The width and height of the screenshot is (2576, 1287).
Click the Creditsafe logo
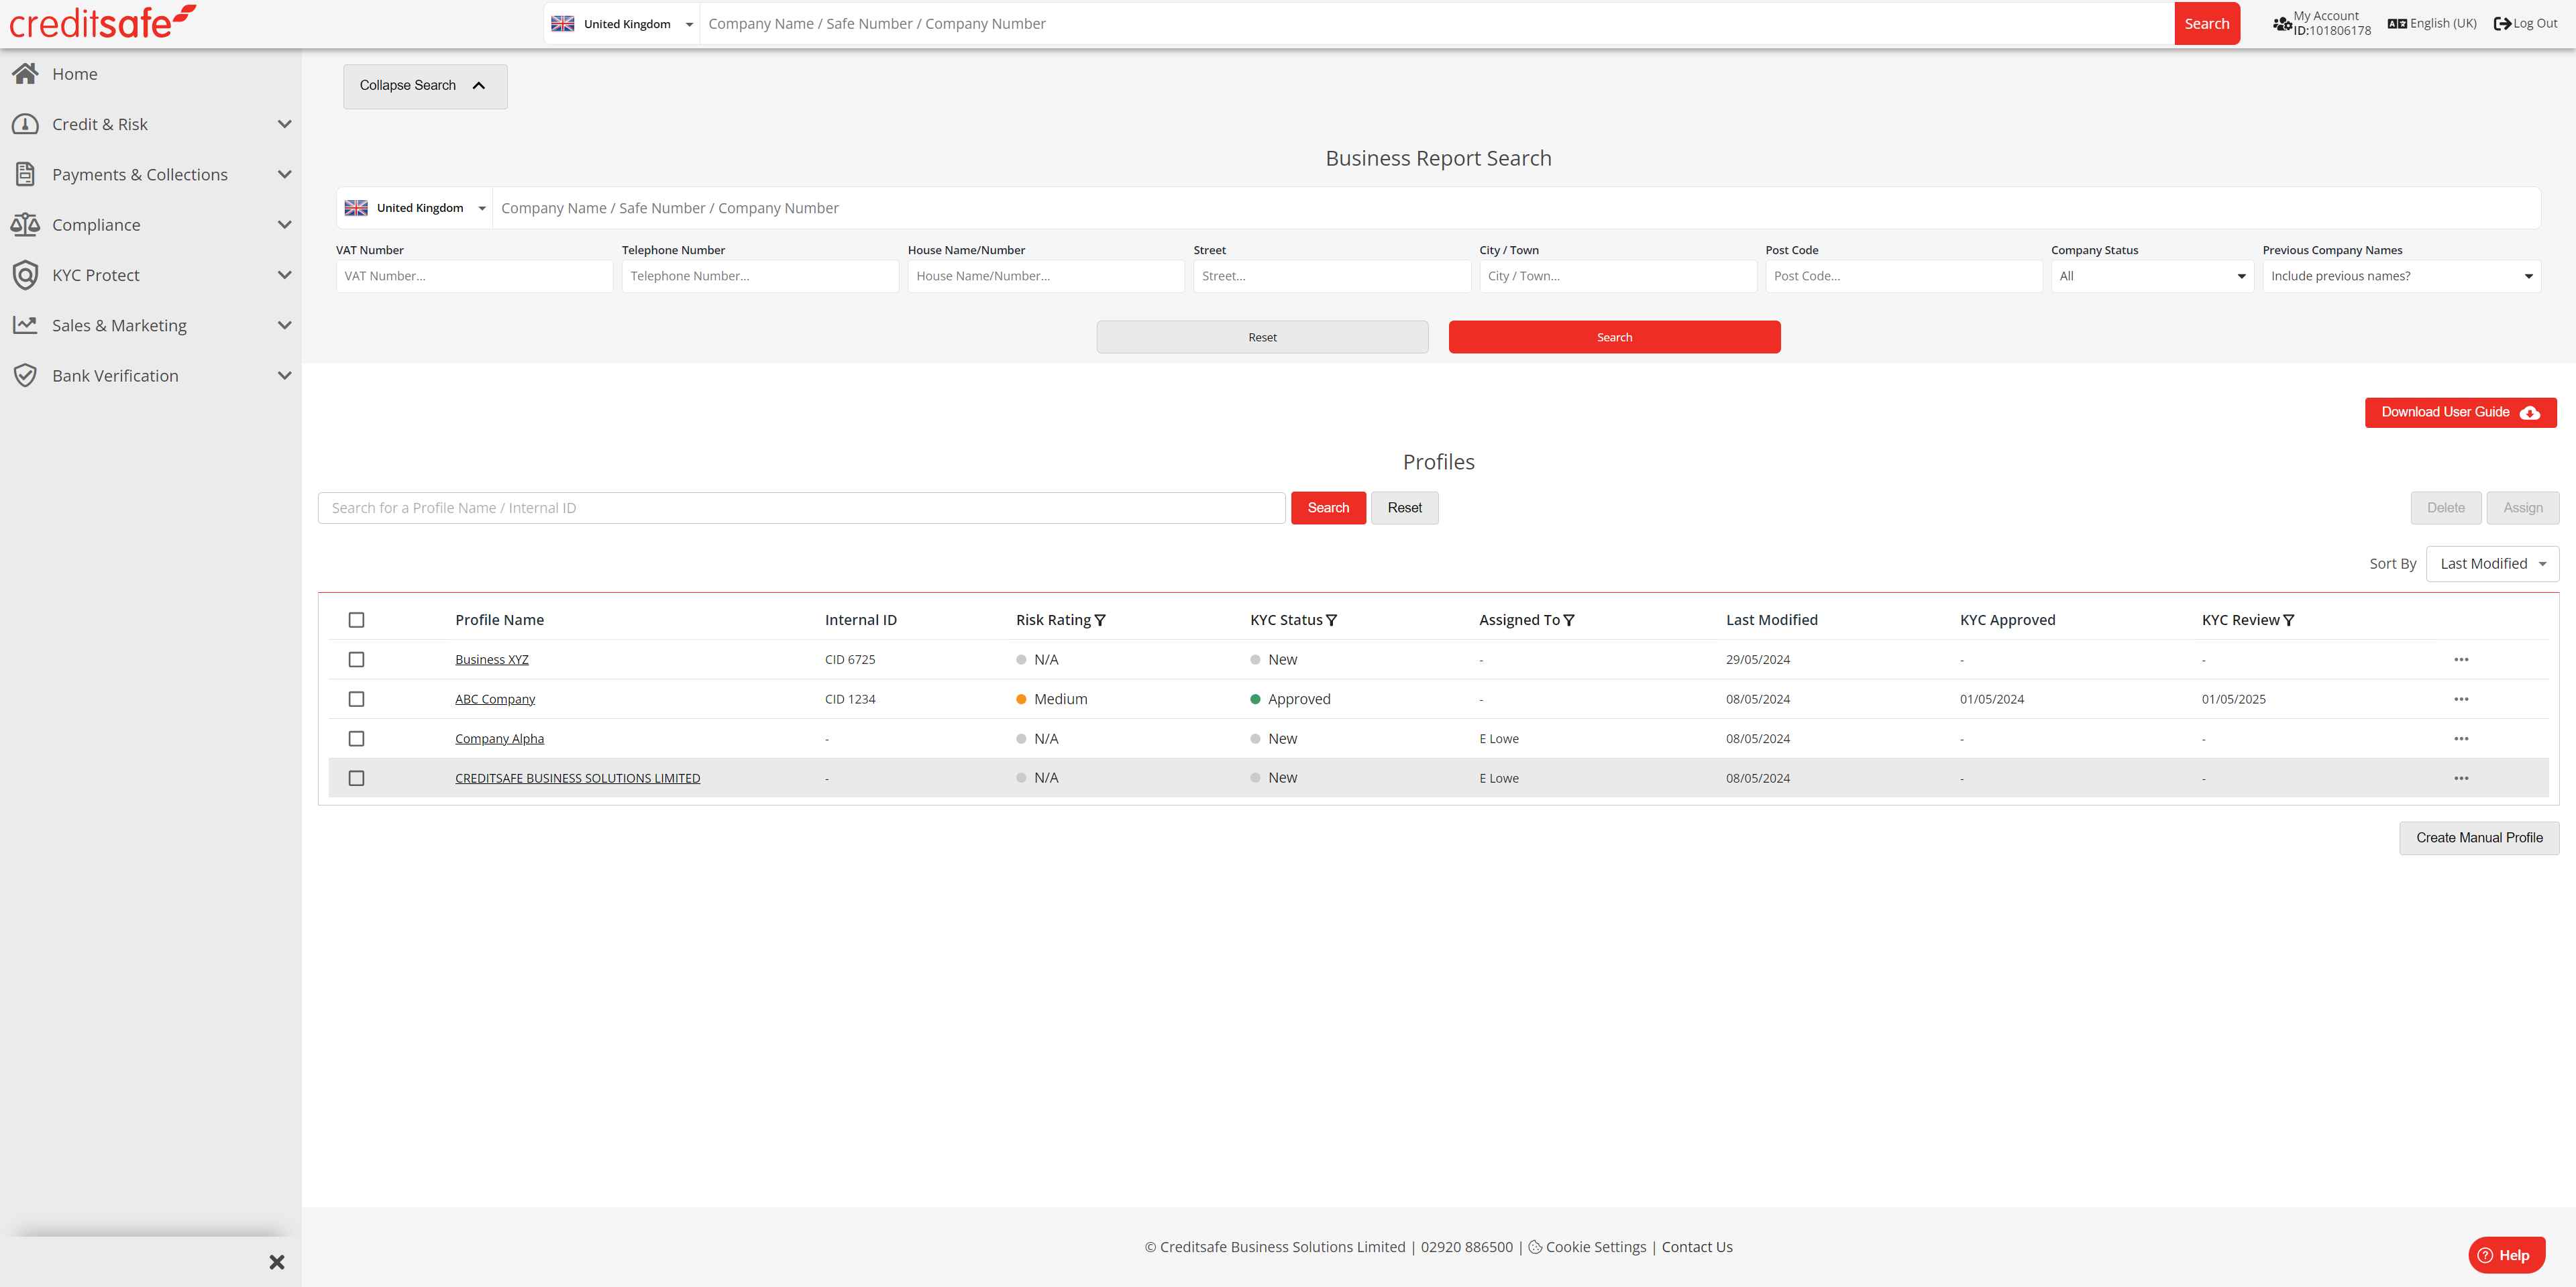pos(103,22)
